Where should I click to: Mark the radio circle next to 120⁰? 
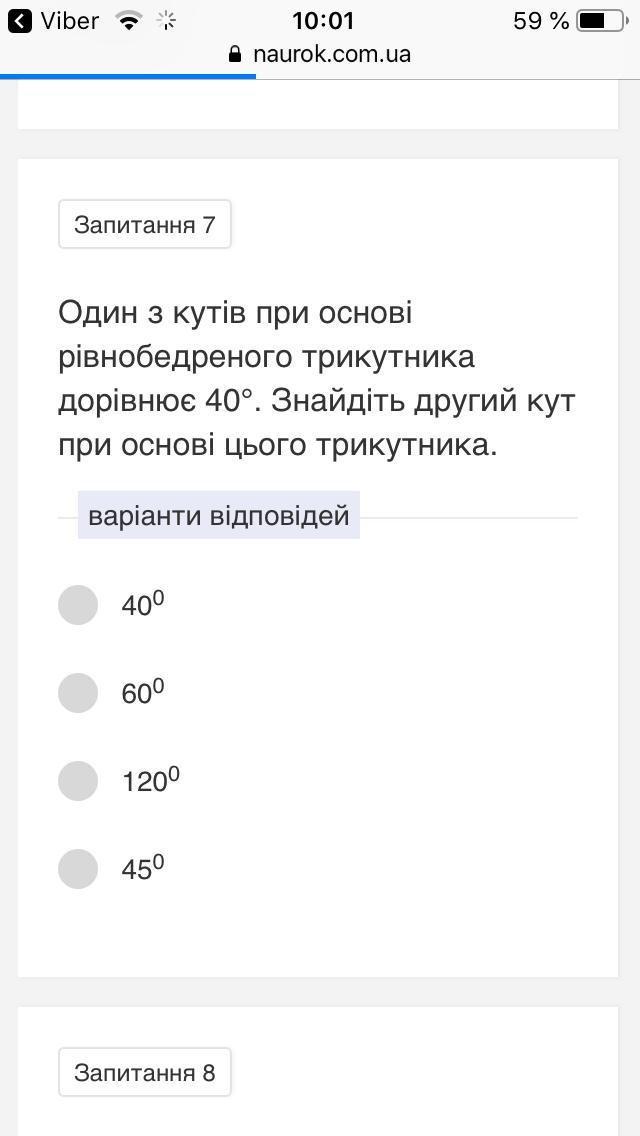click(x=78, y=781)
